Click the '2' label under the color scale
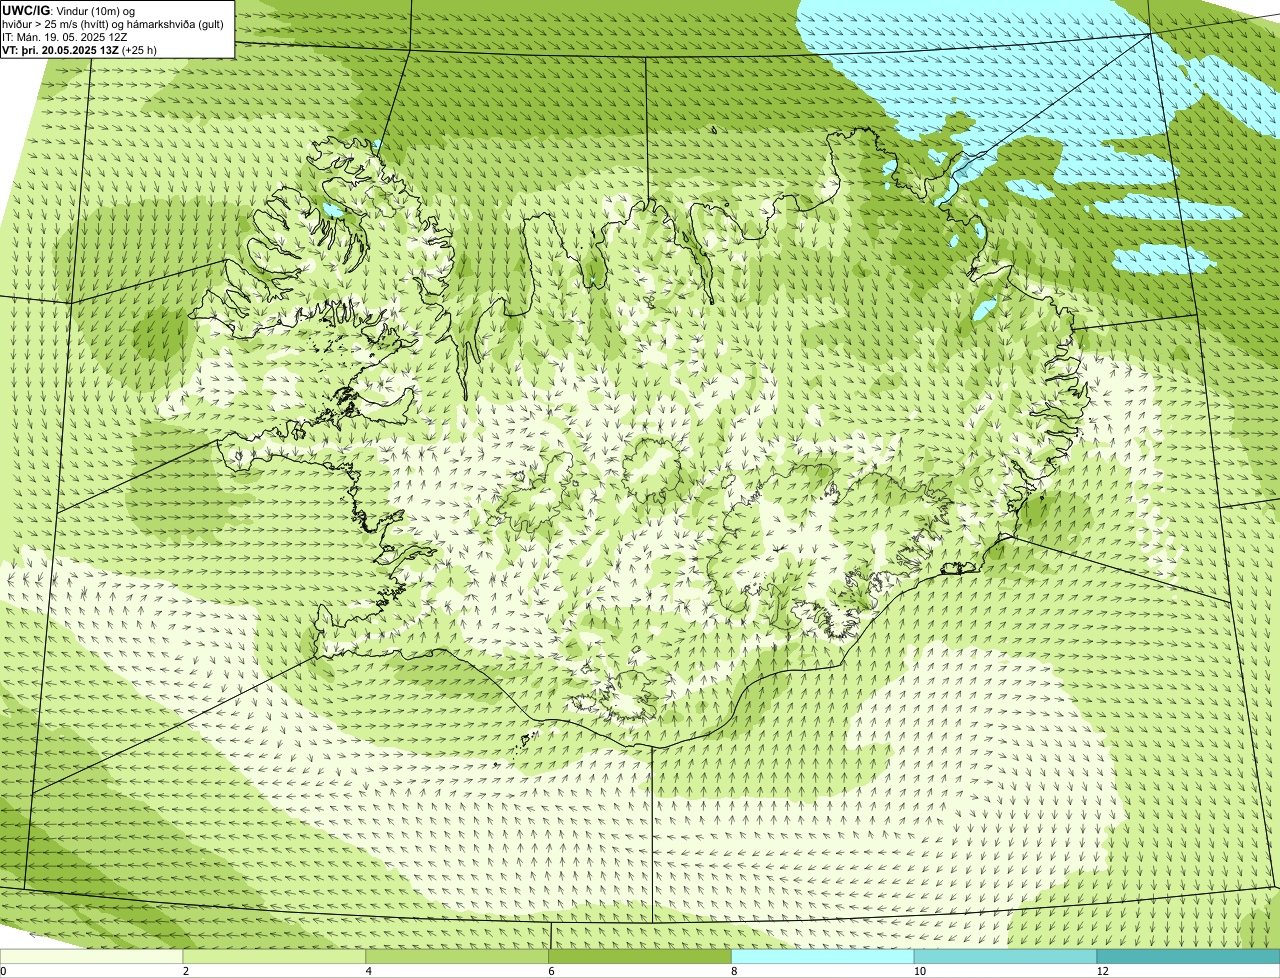Viewport: 1280px width, 978px height. point(186,971)
